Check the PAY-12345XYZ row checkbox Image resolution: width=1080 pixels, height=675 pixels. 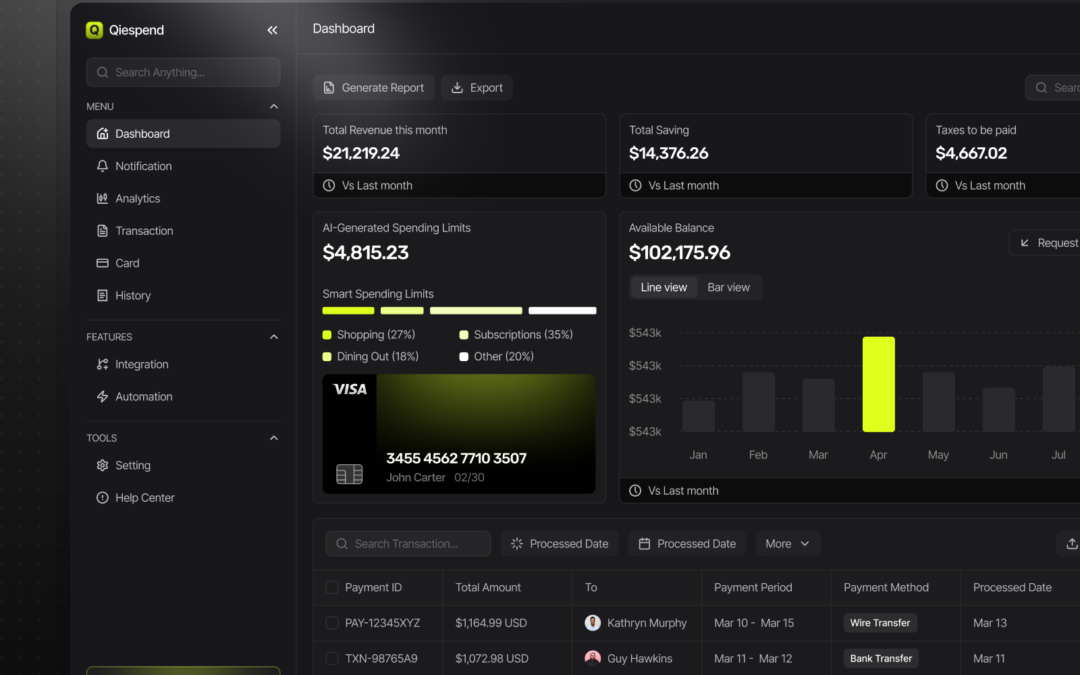coord(332,623)
